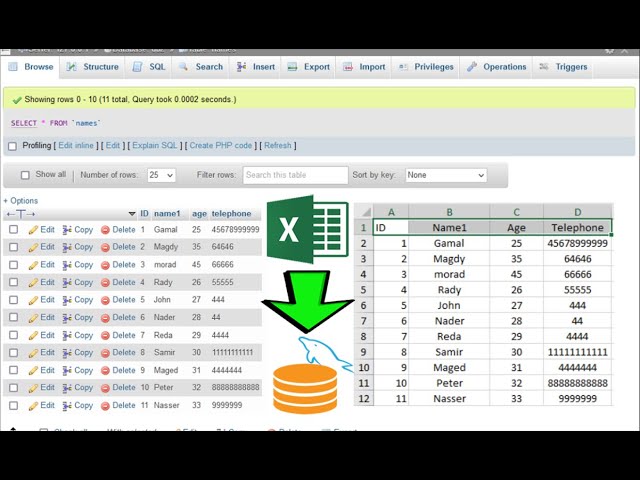Expand the + Options link
Viewport: 640px width, 480px height.
click(x=20, y=201)
